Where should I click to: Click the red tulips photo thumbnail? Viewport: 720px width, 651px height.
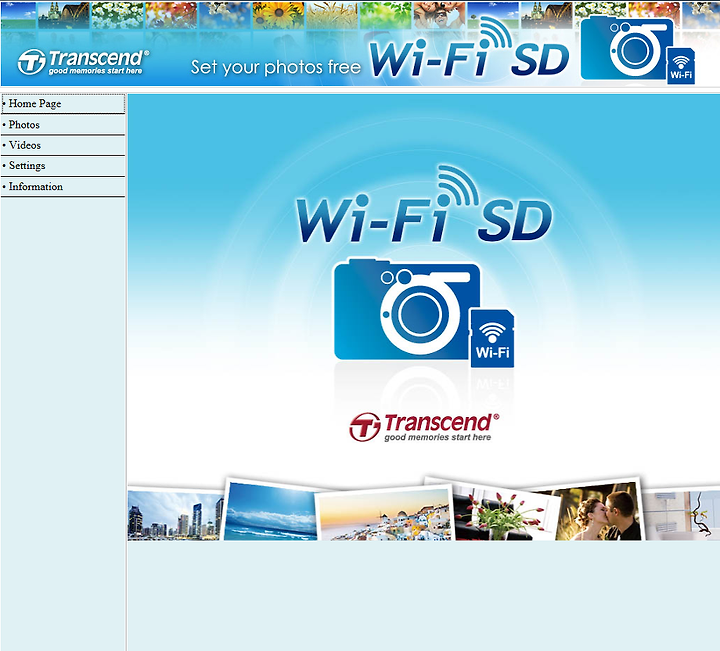(x=505, y=513)
